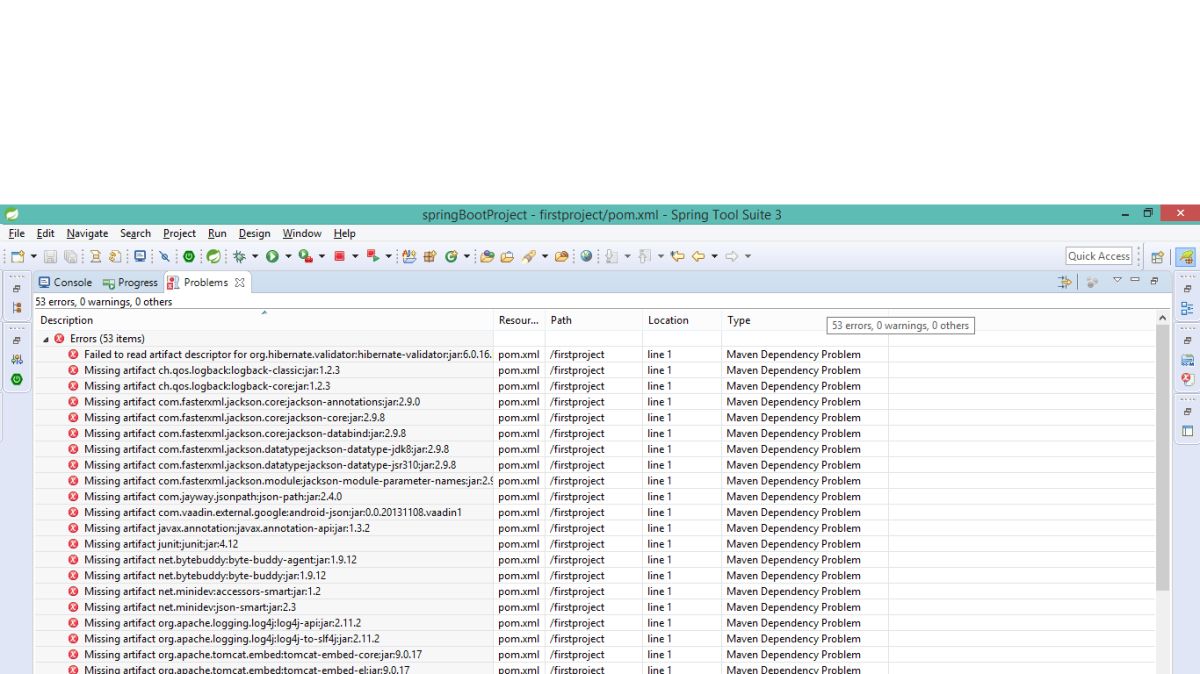This screenshot has height=674, width=1200.
Task: Click the vertical scrollbar of Problems list
Action: pos(1162,457)
